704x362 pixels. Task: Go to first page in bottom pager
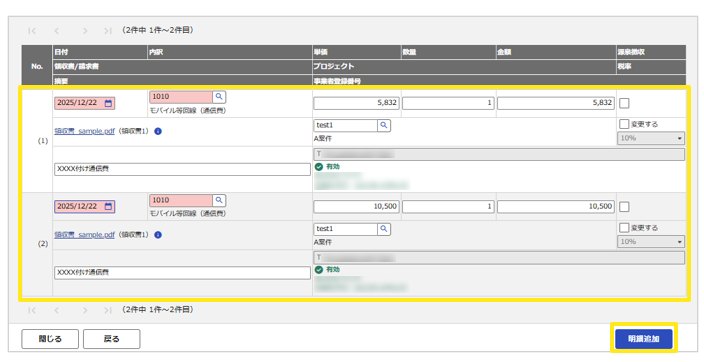[31, 310]
